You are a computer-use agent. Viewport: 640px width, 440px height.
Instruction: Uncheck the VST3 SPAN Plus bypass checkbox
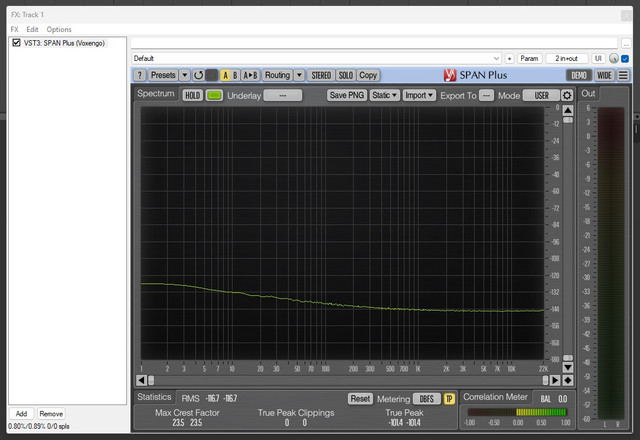coord(16,42)
